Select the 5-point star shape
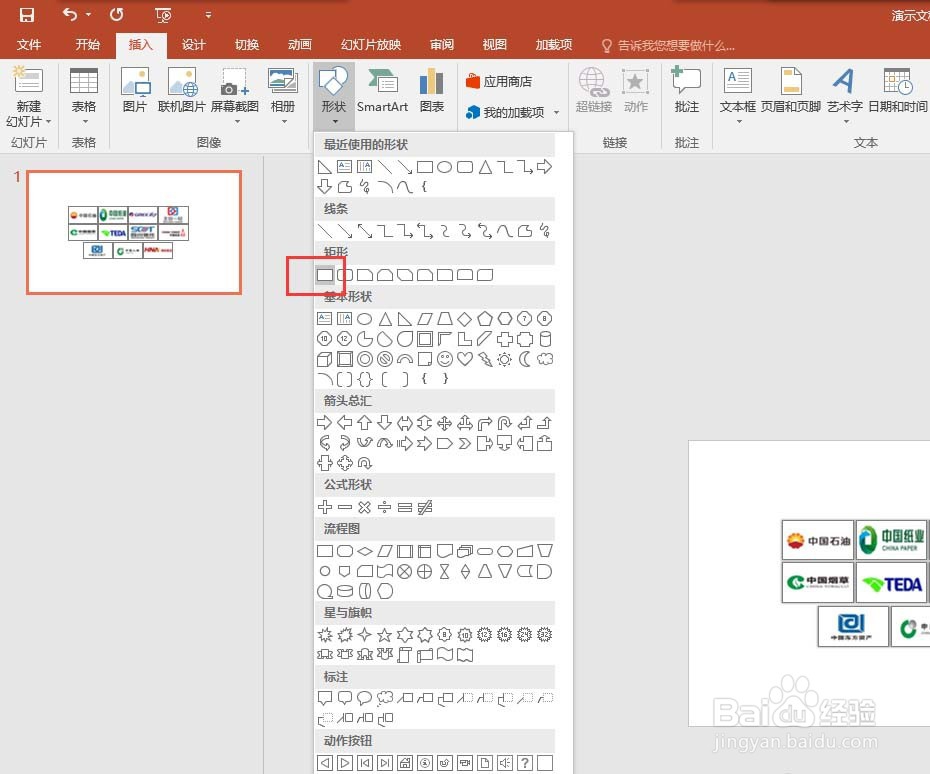930x774 pixels. pyautogui.click(x=384, y=635)
